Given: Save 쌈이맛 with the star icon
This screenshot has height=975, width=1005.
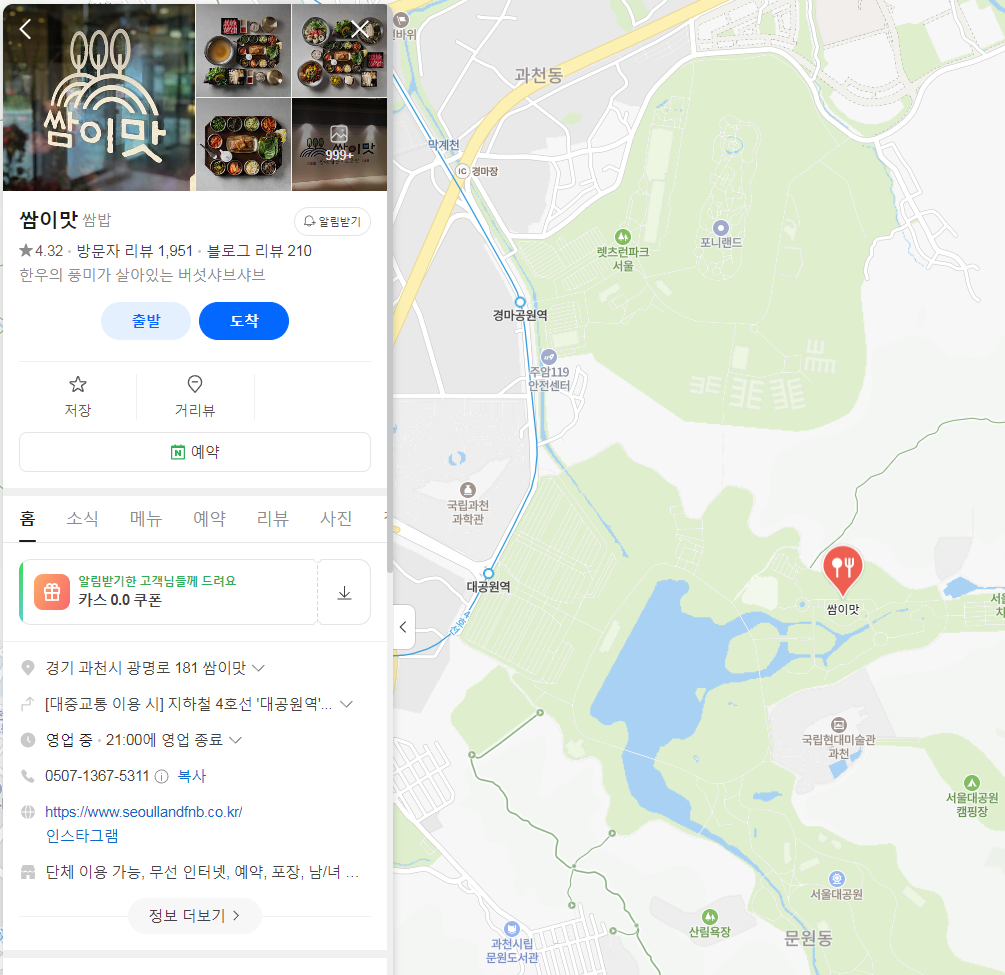Looking at the screenshot, I should (x=78, y=396).
